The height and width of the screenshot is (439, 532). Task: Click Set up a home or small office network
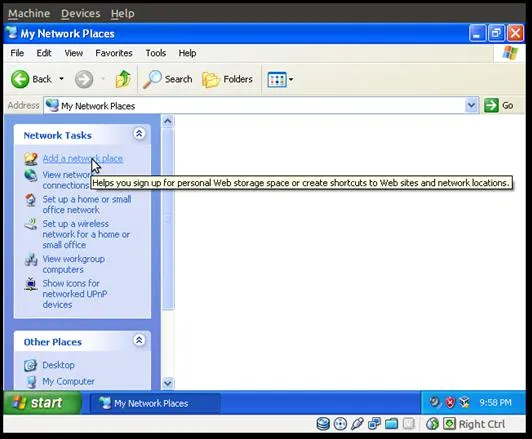[87, 204]
